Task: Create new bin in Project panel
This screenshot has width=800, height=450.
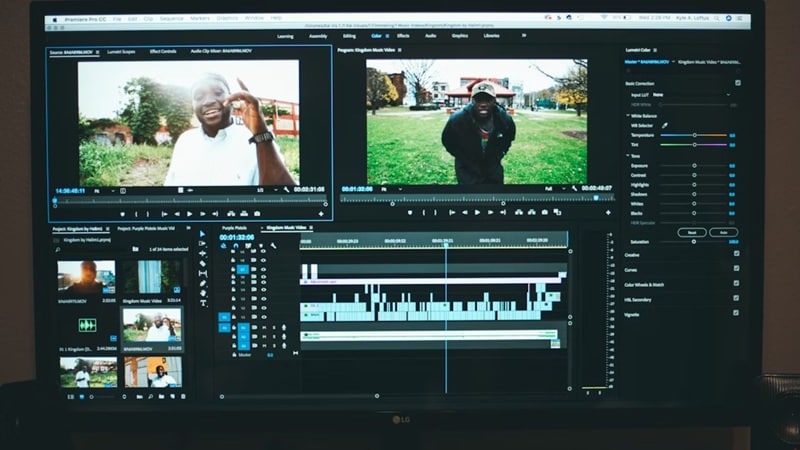Action: click(161, 396)
